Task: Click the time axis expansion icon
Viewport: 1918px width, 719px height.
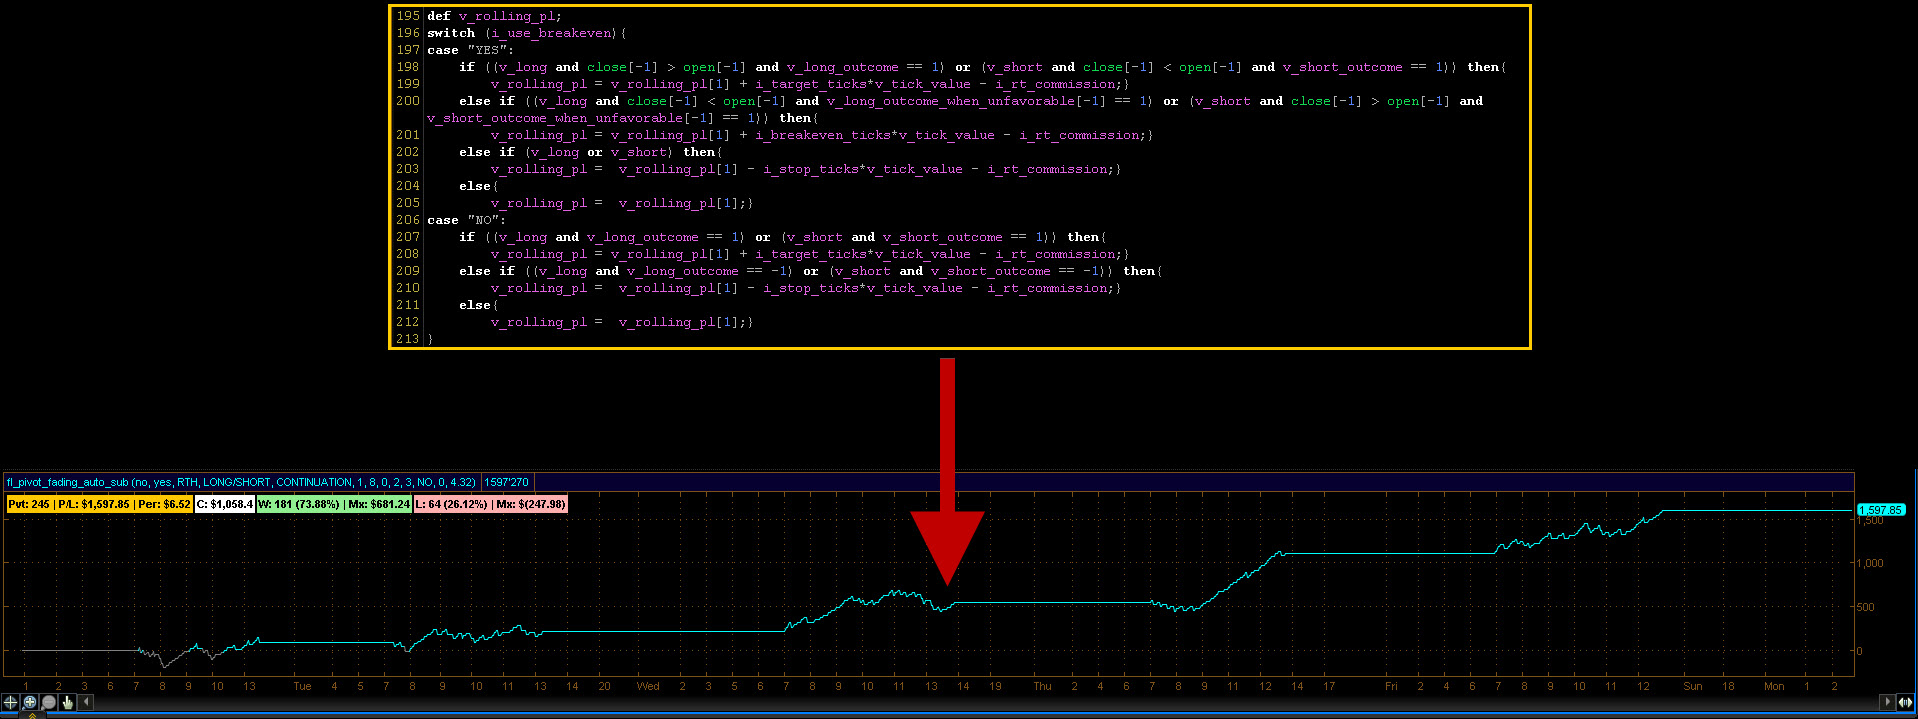Action: pyautogui.click(x=1906, y=702)
